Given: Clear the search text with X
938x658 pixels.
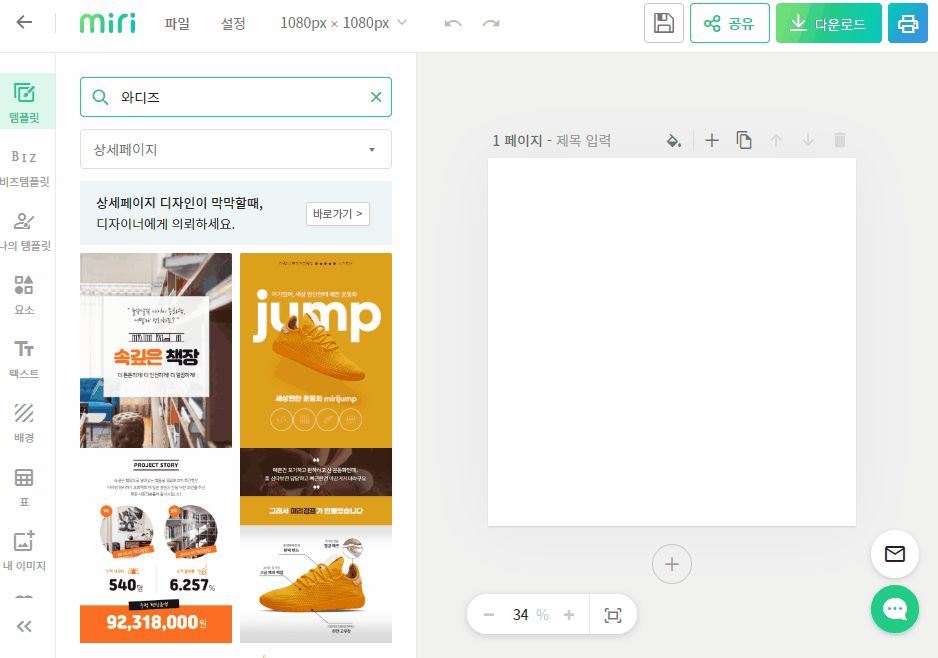Looking at the screenshot, I should 376,97.
